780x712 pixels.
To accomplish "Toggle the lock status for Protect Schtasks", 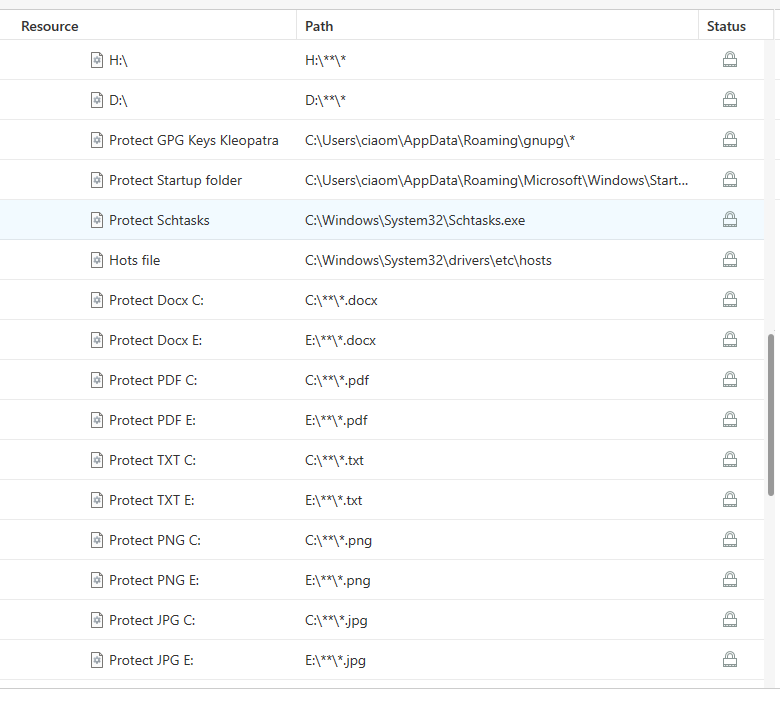I will (x=730, y=220).
